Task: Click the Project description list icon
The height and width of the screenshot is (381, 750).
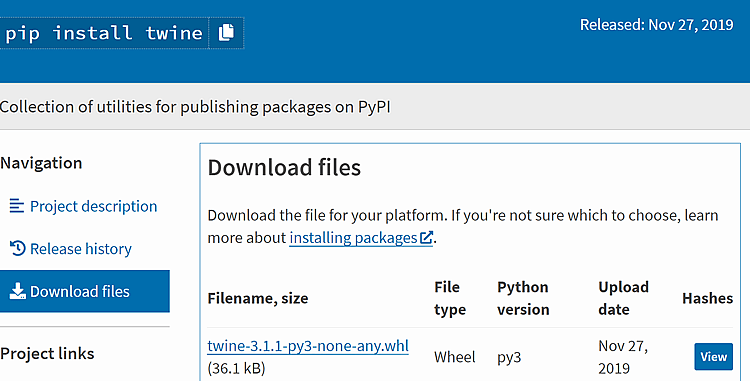Action: point(17,206)
